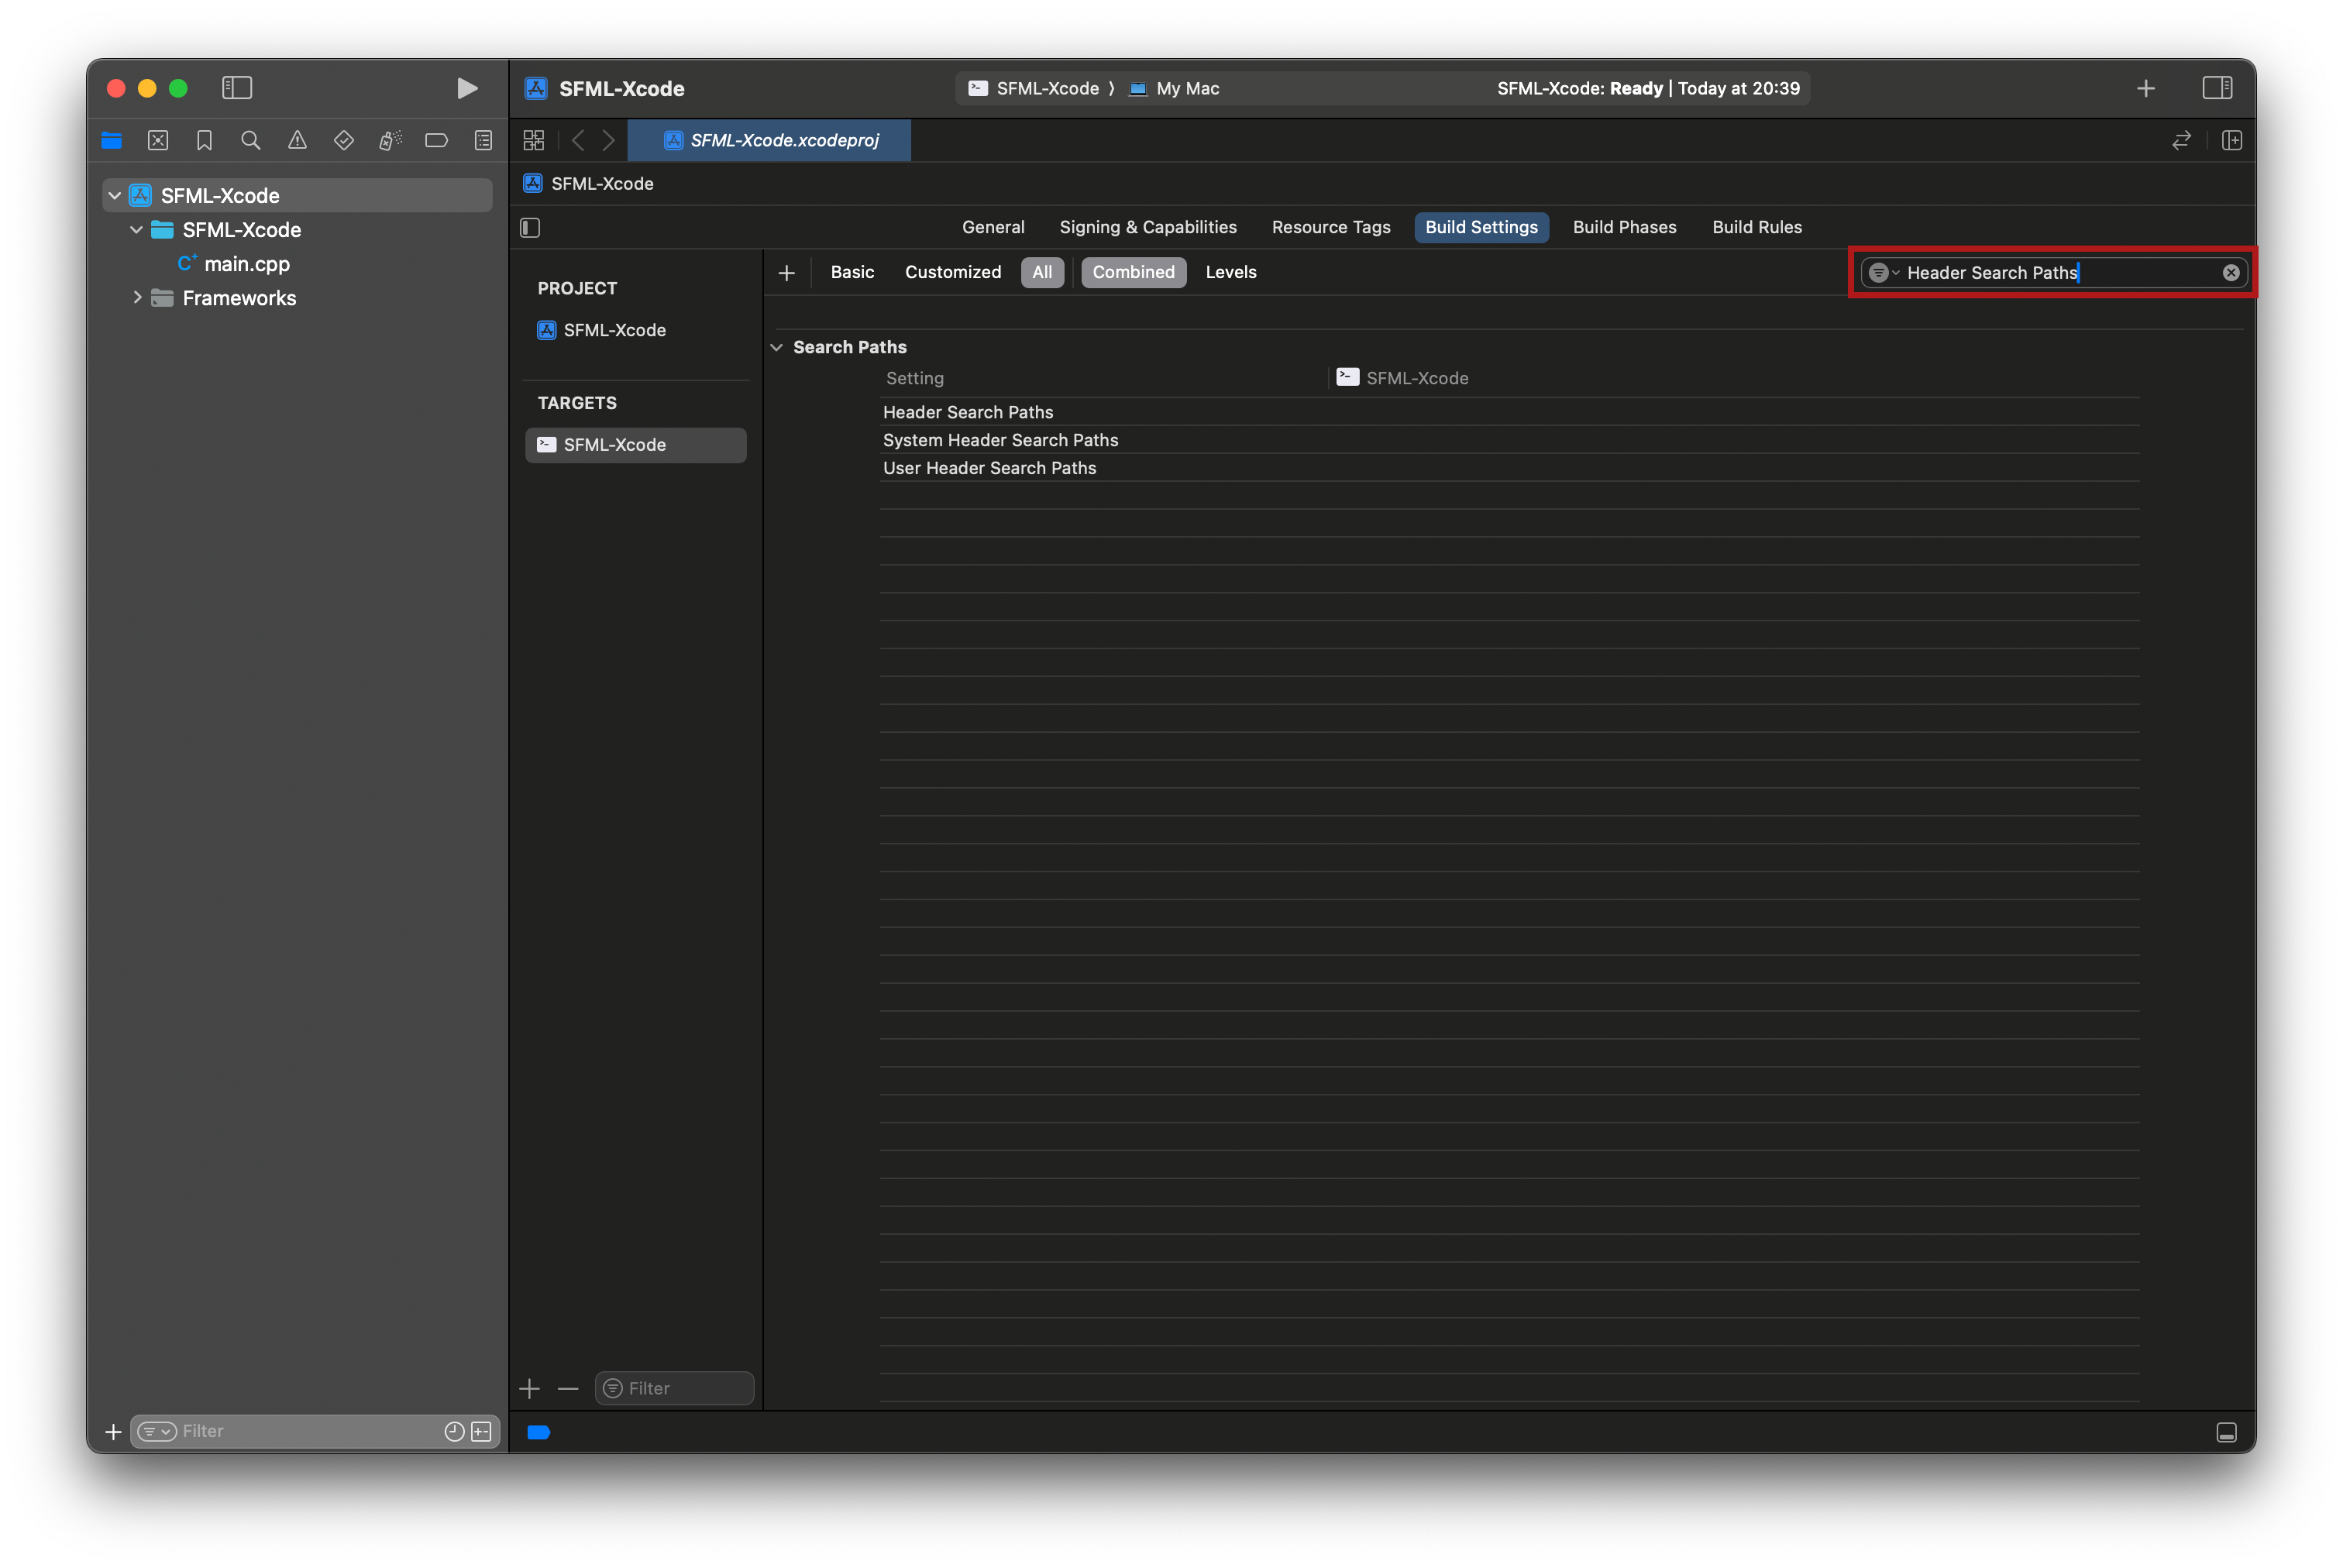Expand the Frameworks group
This screenshot has height=1568, width=2343.
[136, 298]
